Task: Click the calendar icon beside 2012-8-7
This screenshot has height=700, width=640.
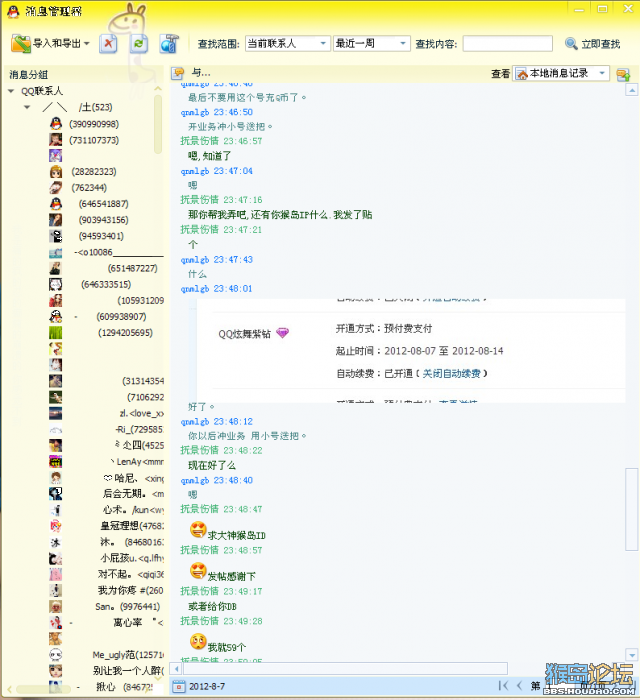Action: coord(179,686)
